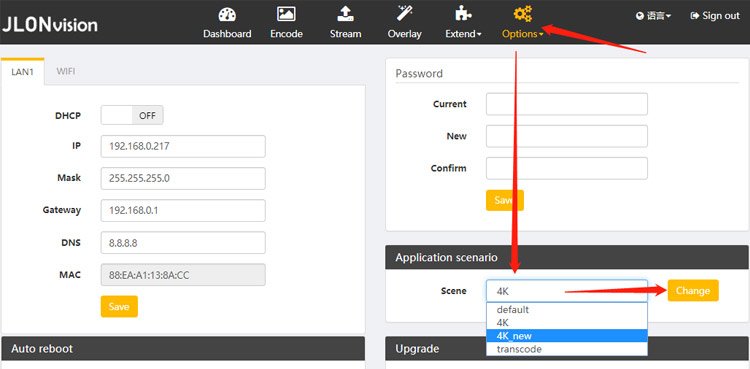This screenshot has height=369, width=750.
Task: Open the Scene select box
Action: click(x=567, y=291)
